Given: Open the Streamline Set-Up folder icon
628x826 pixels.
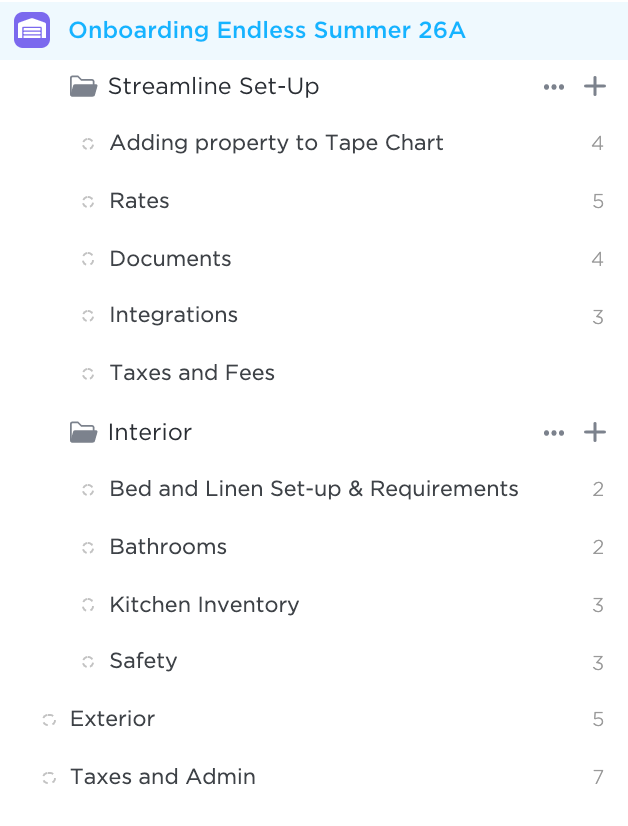Looking at the screenshot, I should pos(83,86).
